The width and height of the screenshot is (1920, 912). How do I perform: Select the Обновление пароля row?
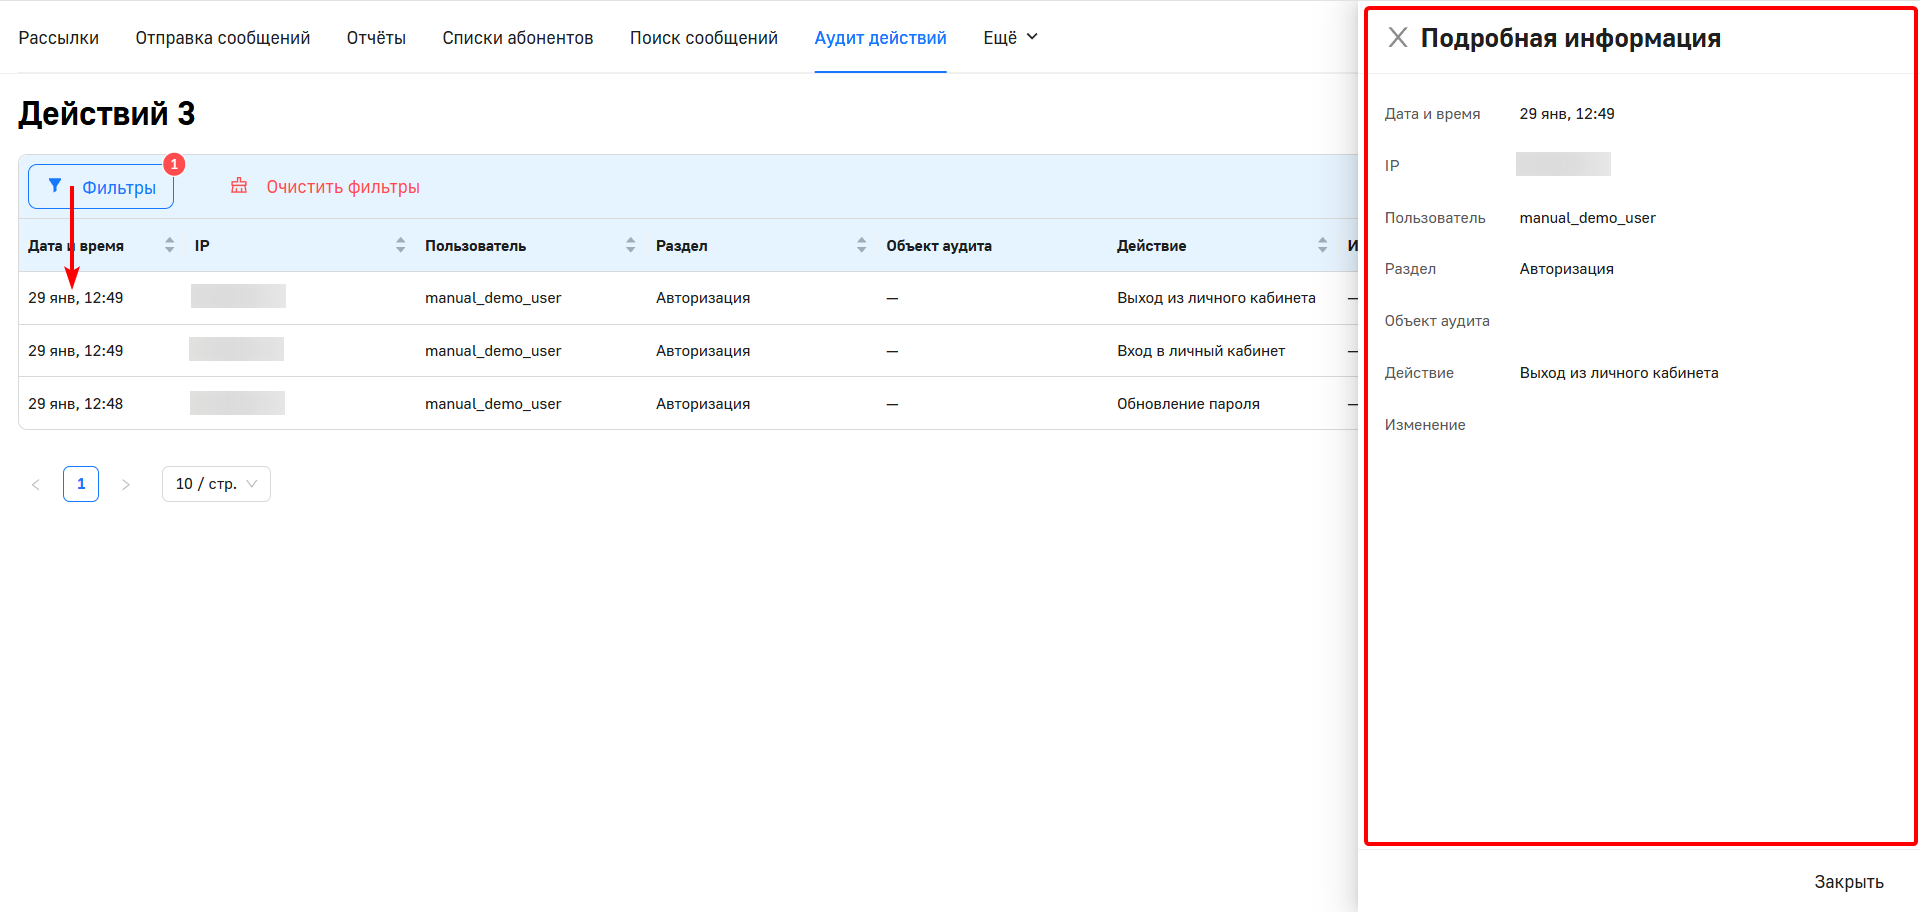pyautogui.click(x=1187, y=404)
